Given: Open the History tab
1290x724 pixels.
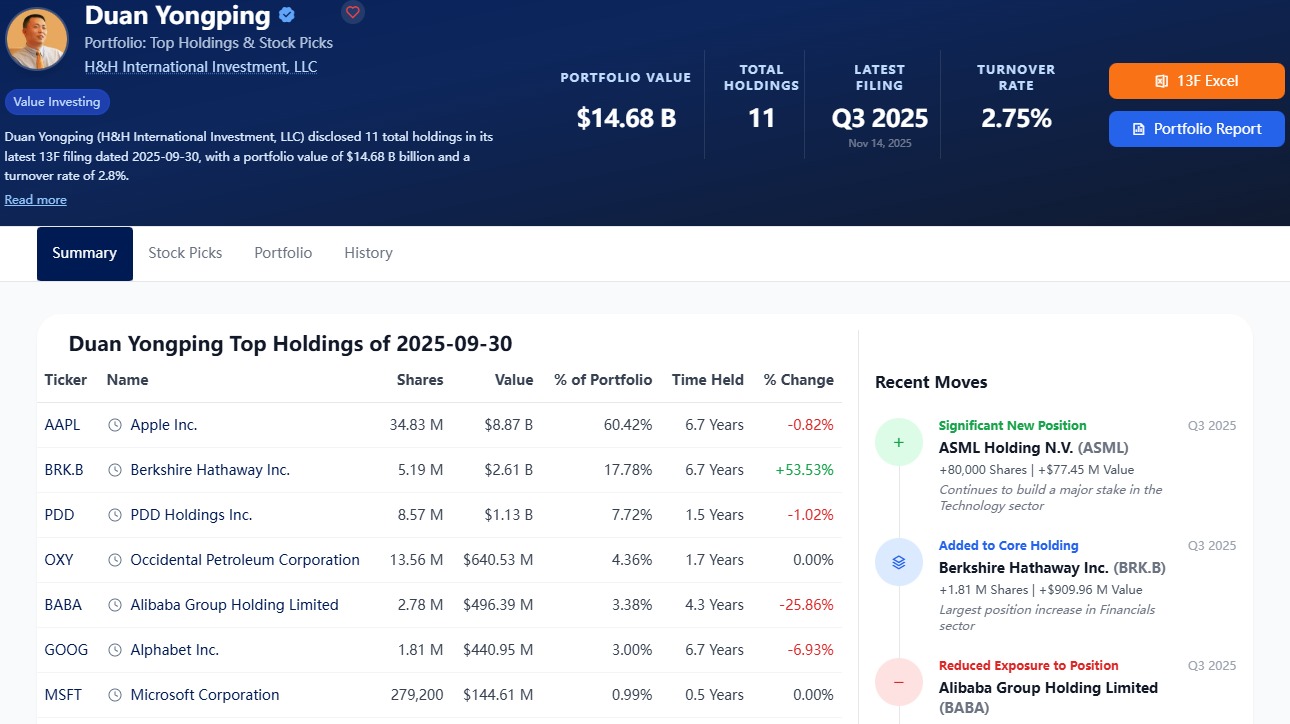Looking at the screenshot, I should click(368, 253).
